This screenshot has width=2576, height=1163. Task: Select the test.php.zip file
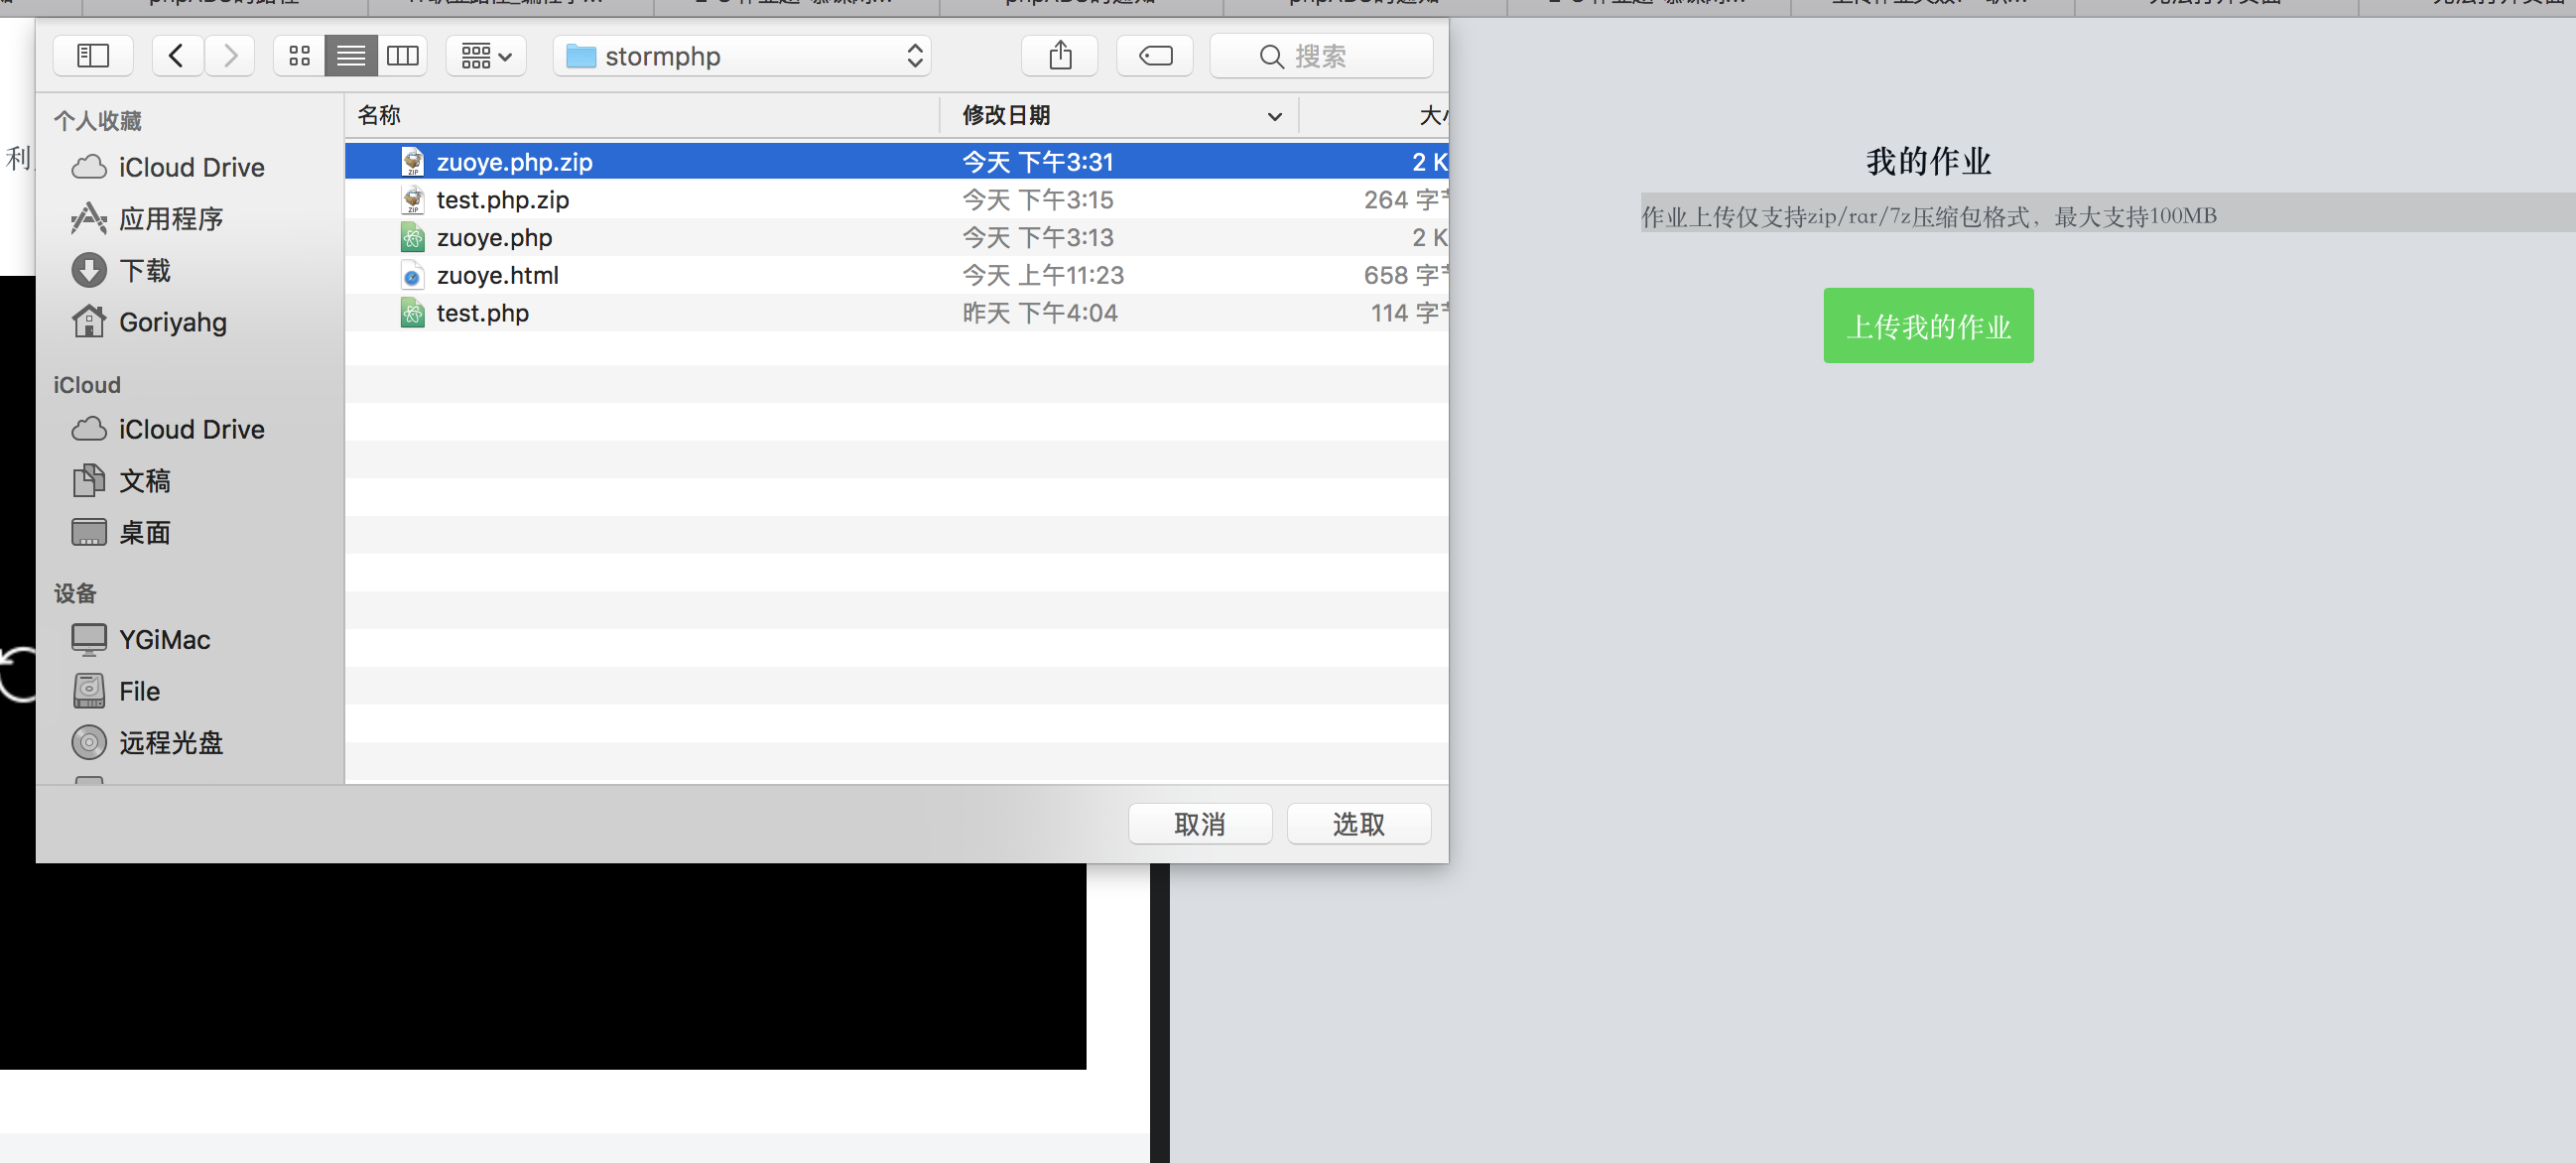502,200
